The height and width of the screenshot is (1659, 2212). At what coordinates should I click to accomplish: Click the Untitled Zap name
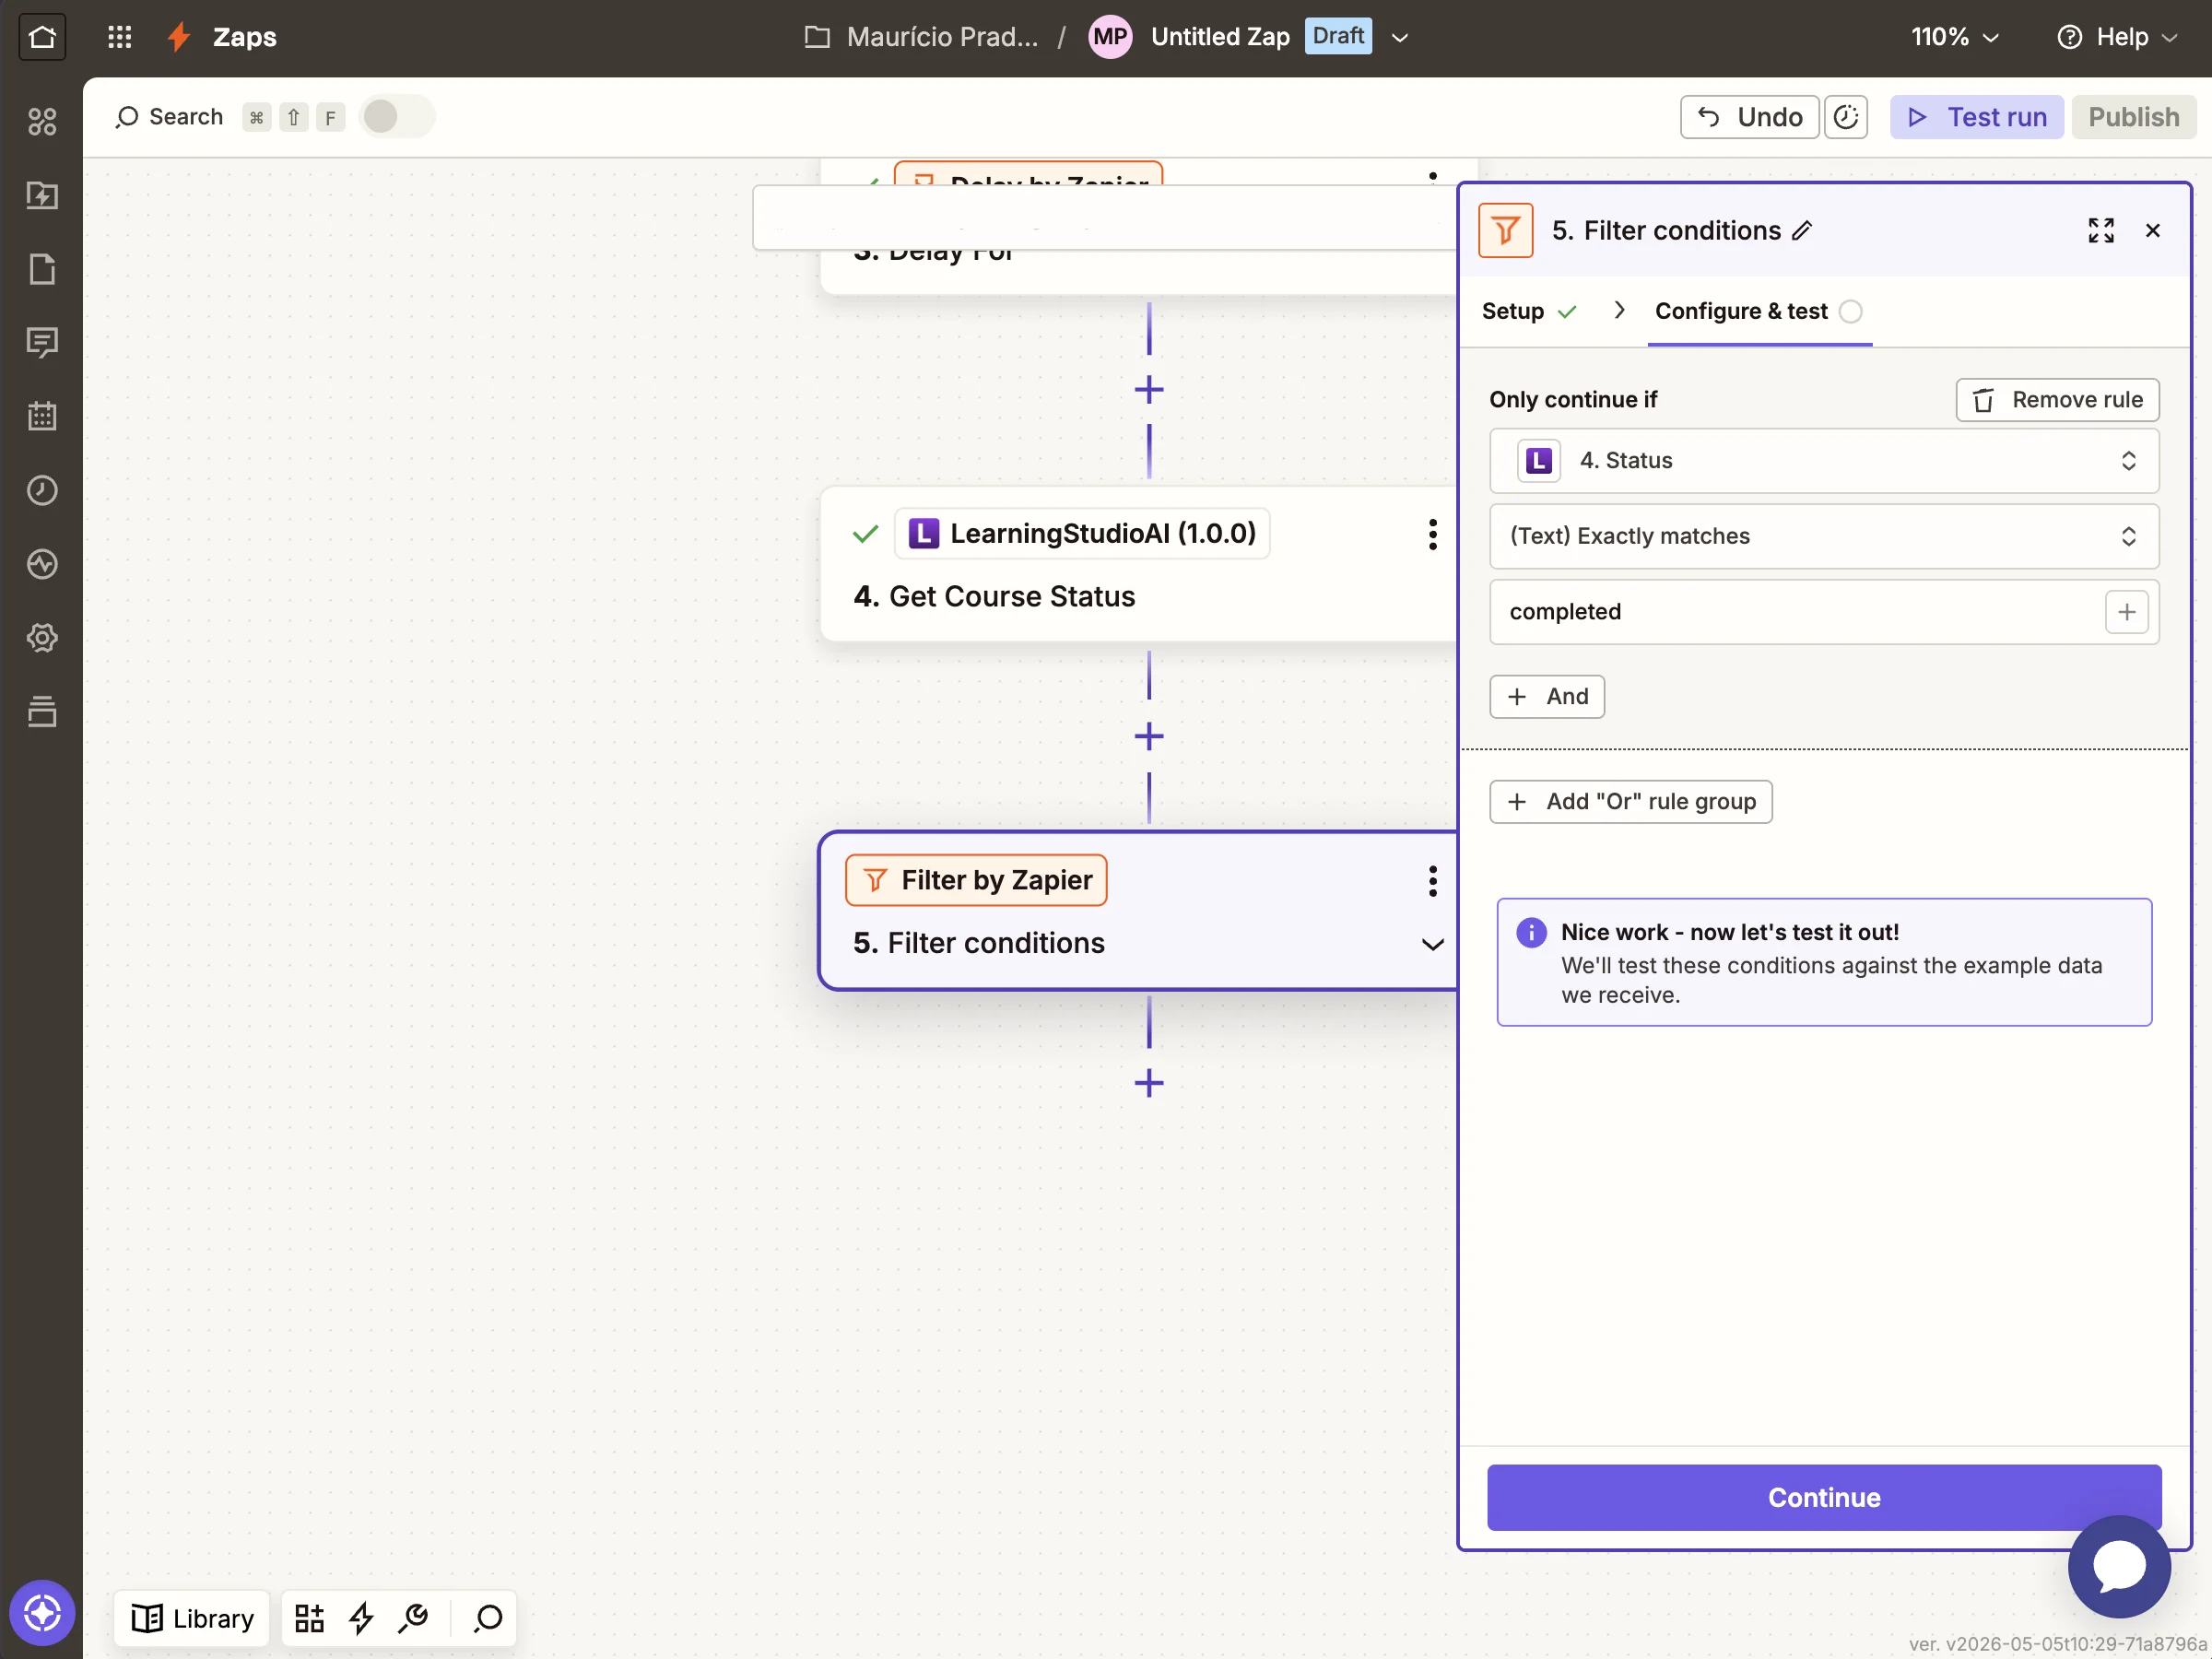coord(1220,37)
